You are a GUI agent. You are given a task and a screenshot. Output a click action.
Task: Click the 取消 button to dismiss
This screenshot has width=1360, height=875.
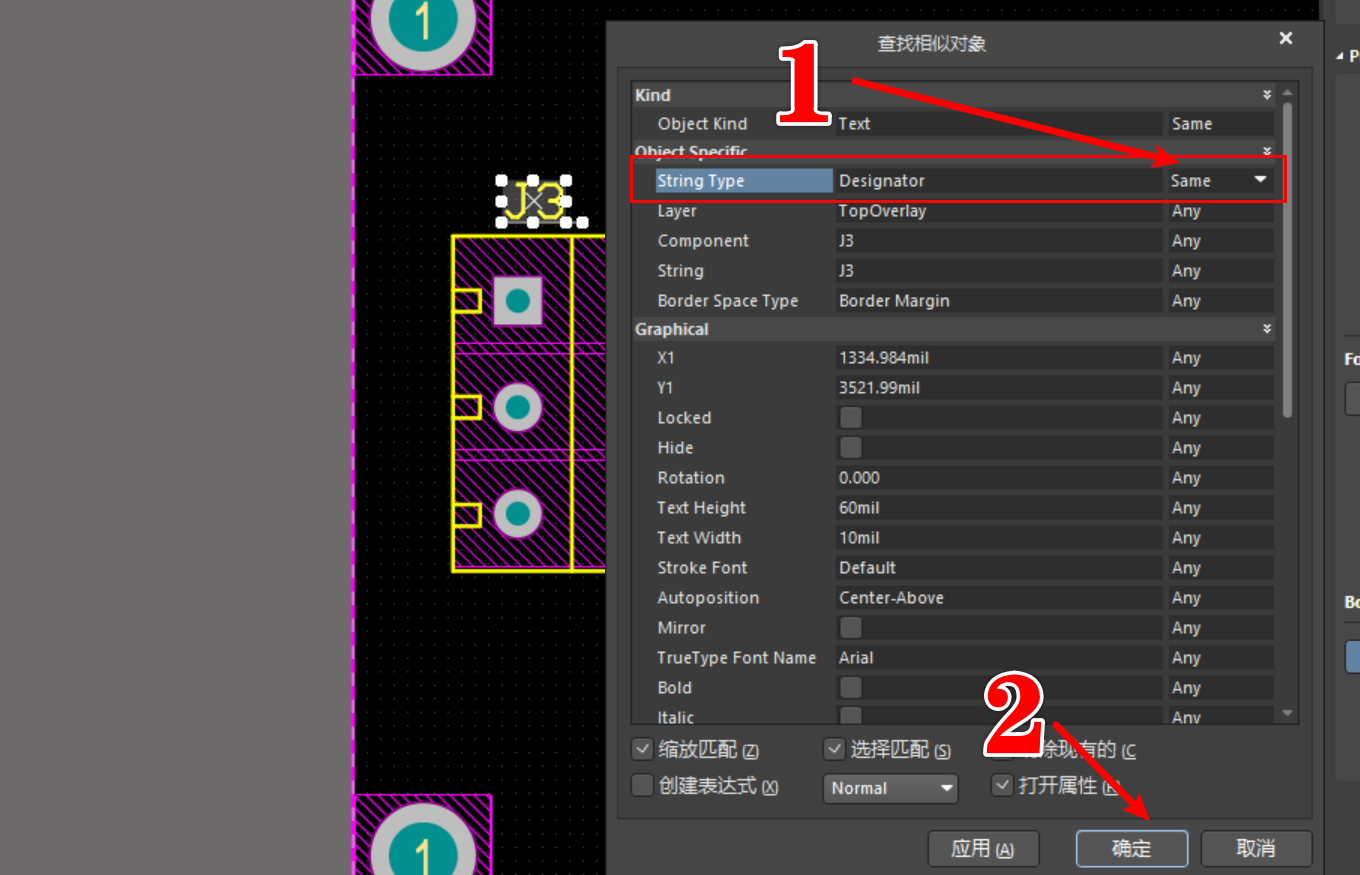(x=1257, y=847)
